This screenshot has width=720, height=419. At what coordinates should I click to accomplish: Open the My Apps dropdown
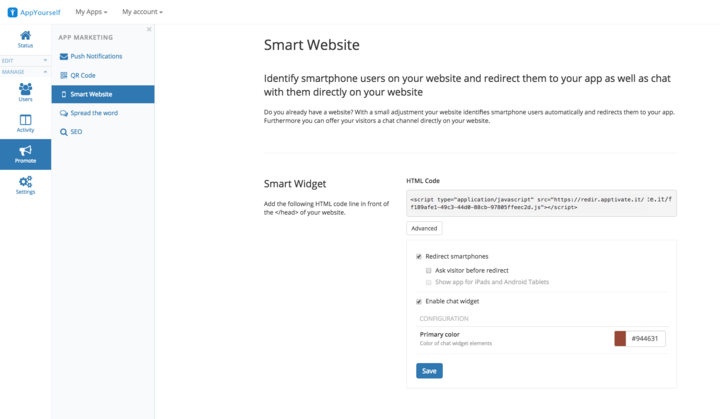(x=91, y=12)
